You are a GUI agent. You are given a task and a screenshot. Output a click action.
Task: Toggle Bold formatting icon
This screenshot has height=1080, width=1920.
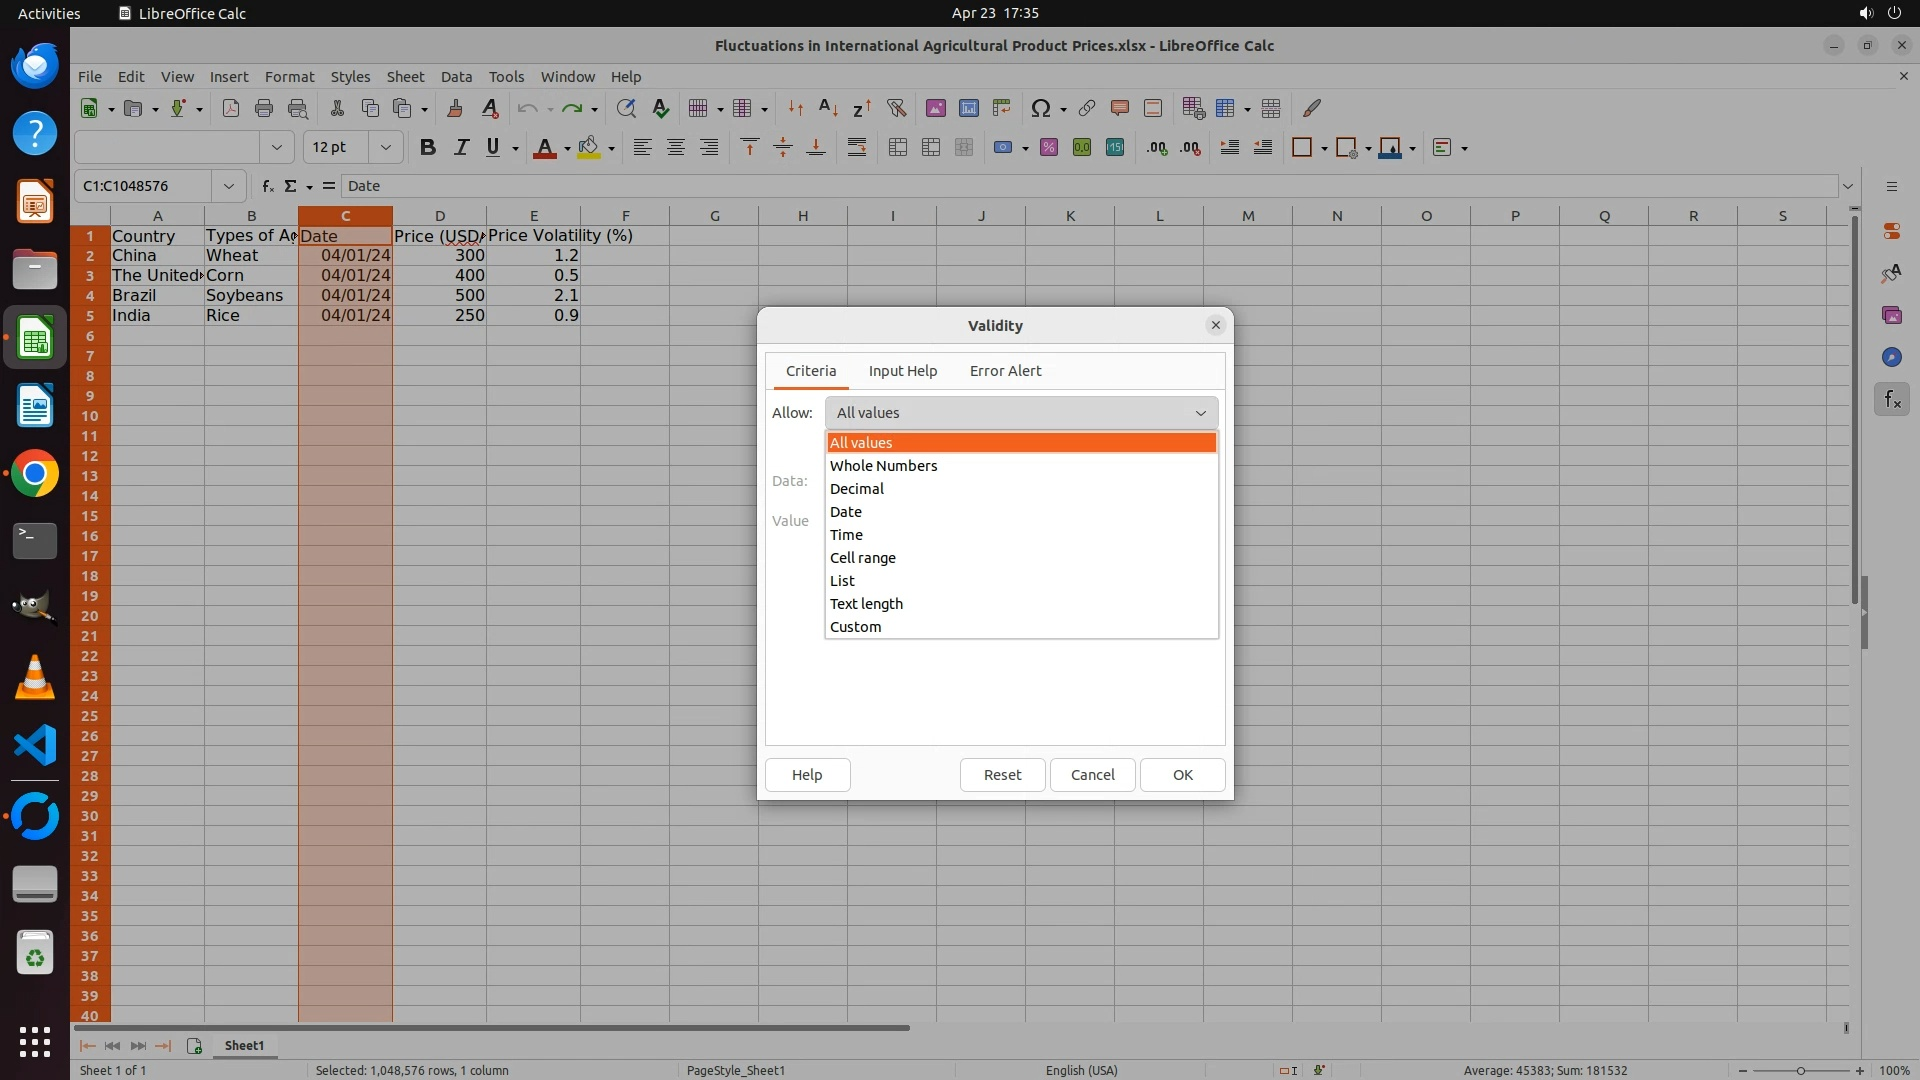pos(428,148)
